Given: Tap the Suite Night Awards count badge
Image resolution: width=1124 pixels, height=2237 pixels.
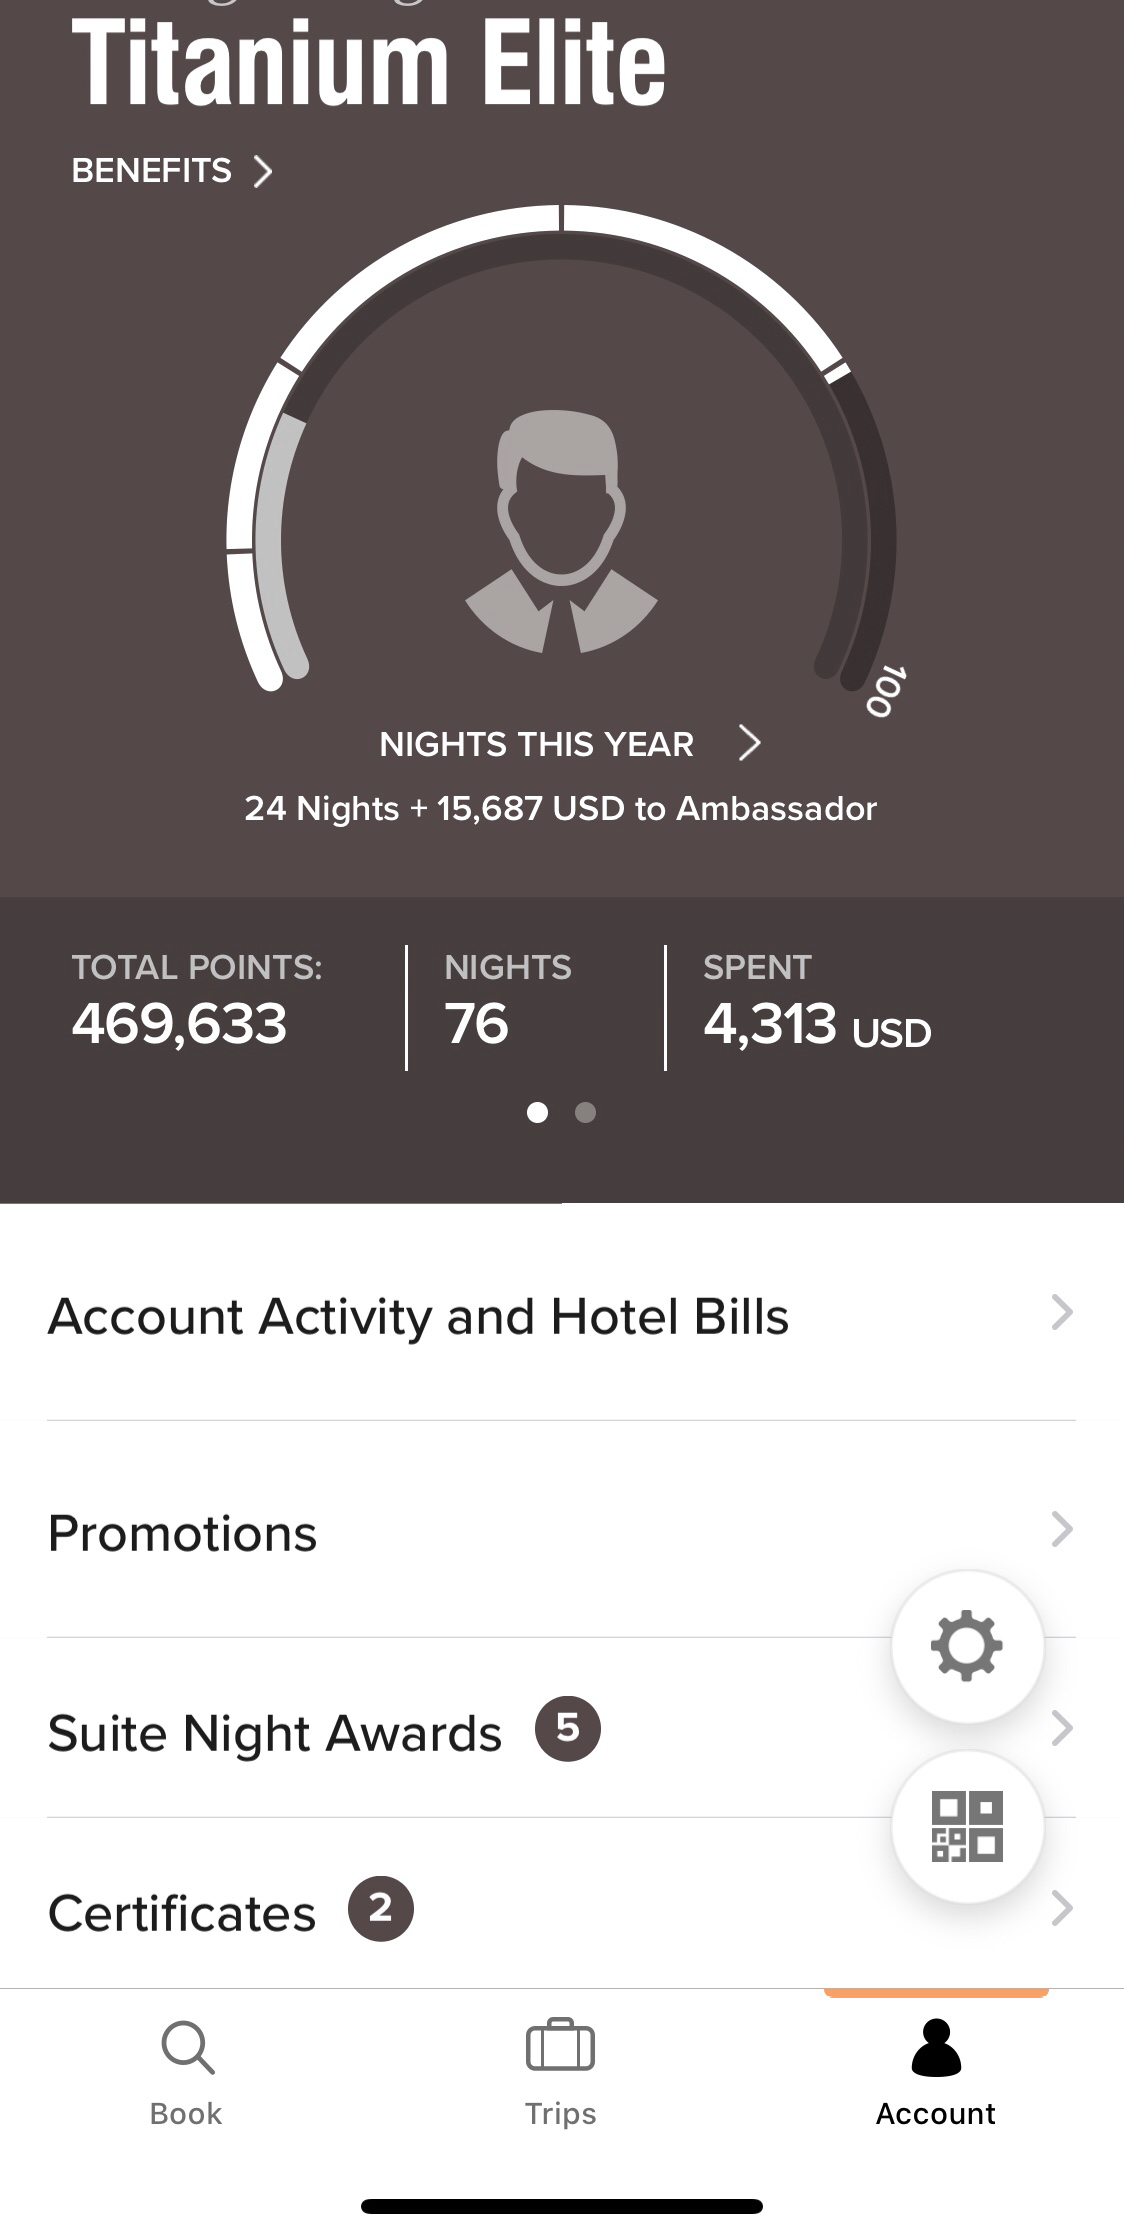Looking at the screenshot, I should [x=567, y=1729].
